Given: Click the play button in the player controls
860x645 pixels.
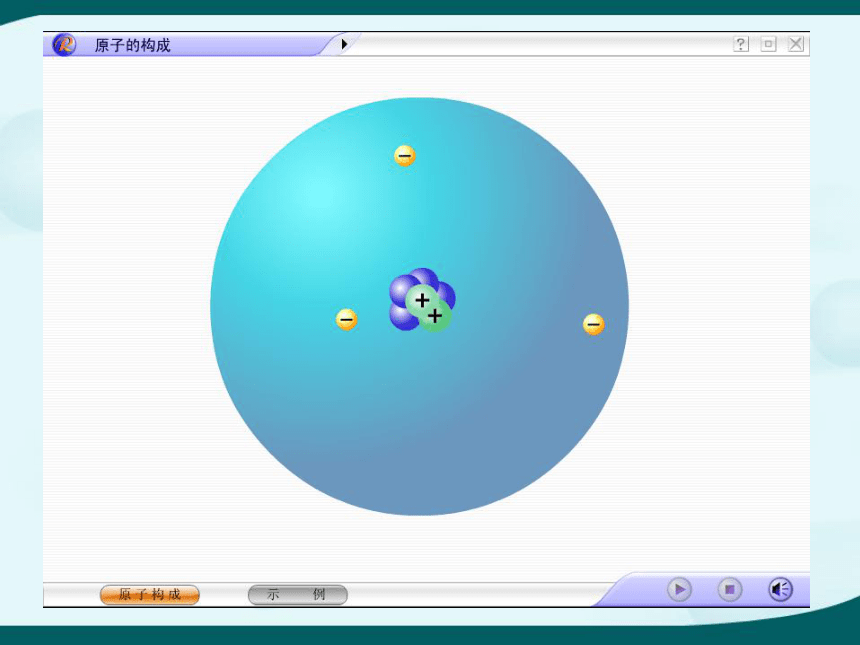Looking at the screenshot, I should pyautogui.click(x=679, y=590).
